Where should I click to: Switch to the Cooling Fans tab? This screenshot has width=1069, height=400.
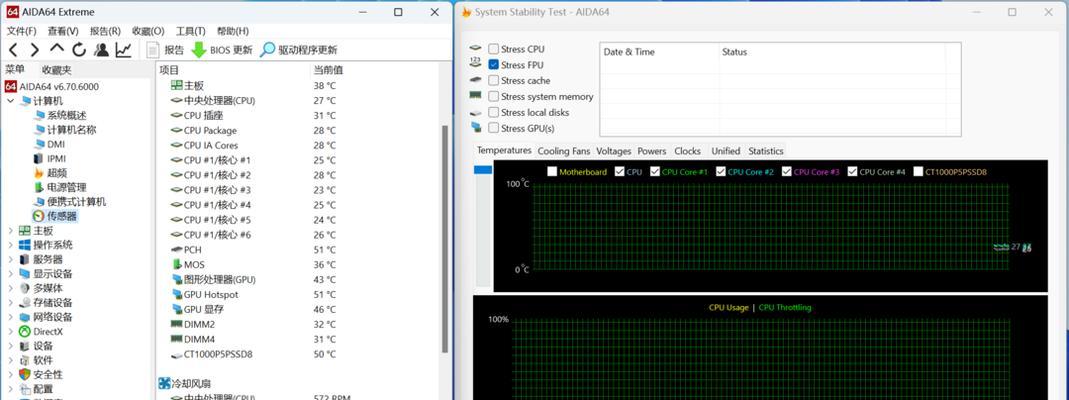pos(563,151)
